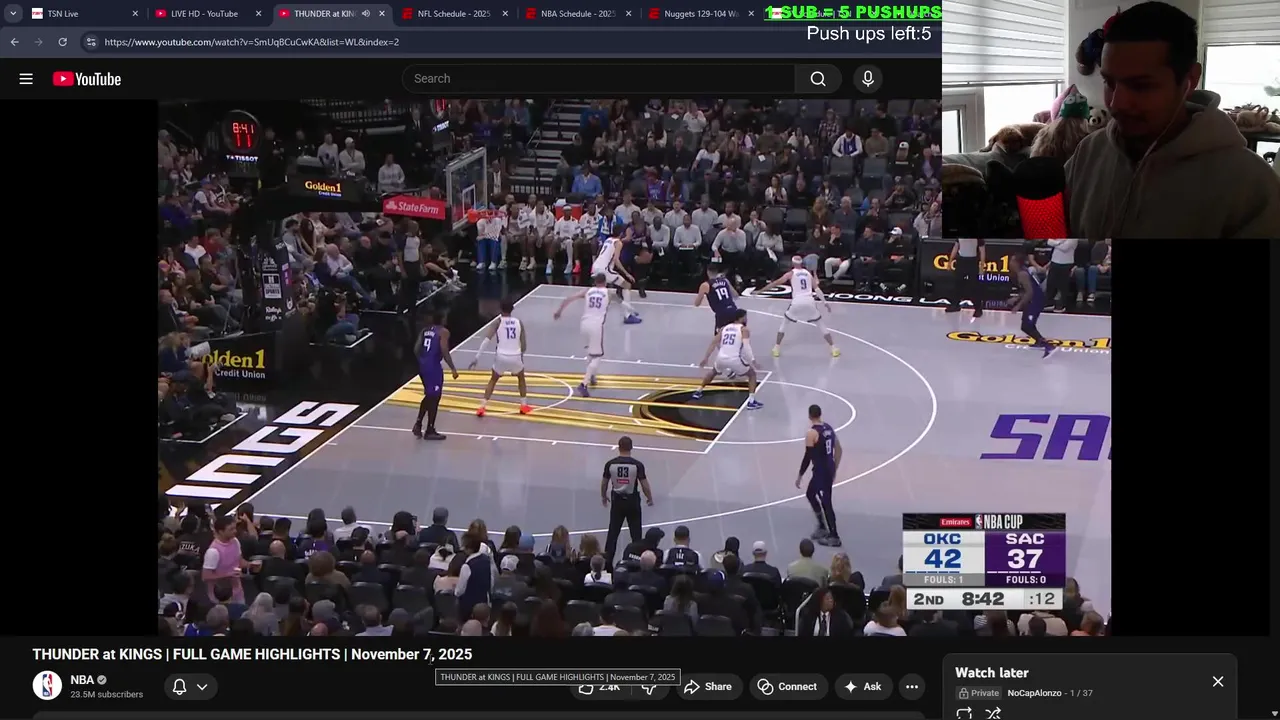Open NoCapAlonzo playlist owner link
The width and height of the screenshot is (1280, 720).
pyautogui.click(x=1034, y=693)
